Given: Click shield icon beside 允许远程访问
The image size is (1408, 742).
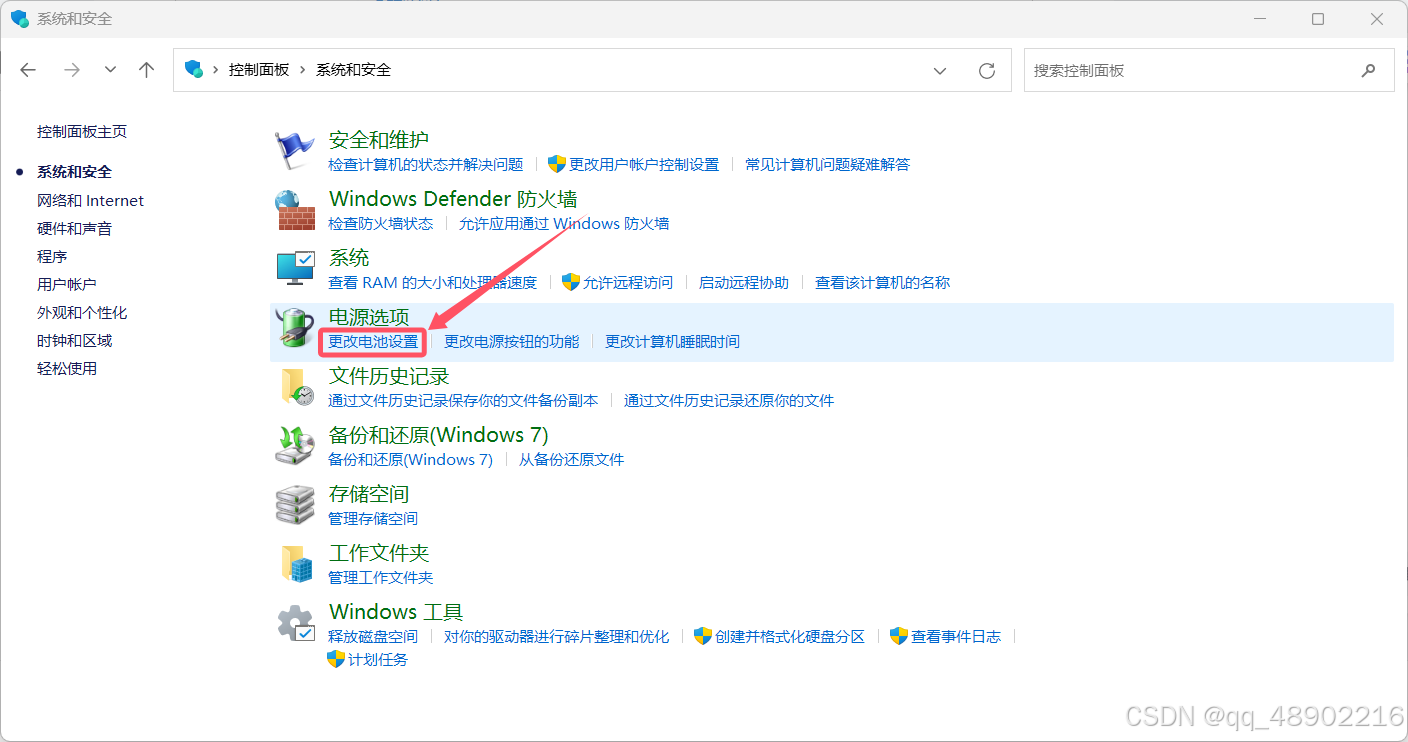Looking at the screenshot, I should point(571,282).
